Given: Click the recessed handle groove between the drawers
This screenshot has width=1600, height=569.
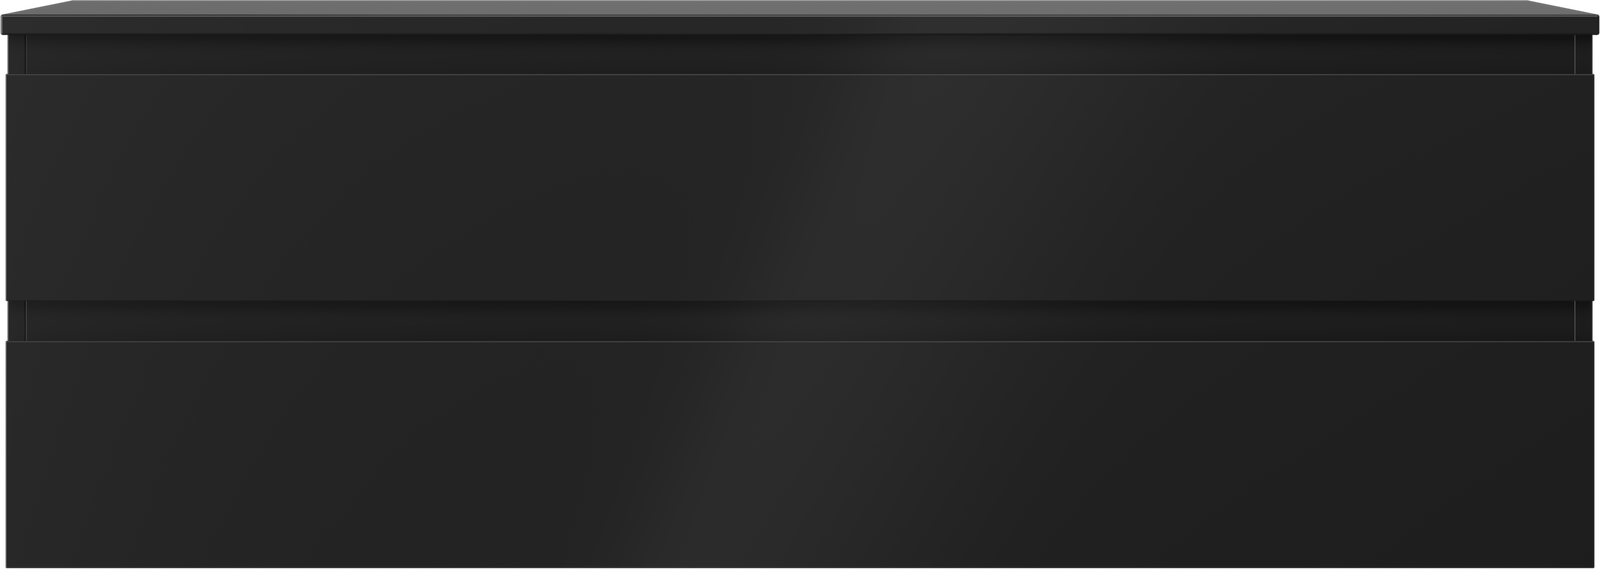Looking at the screenshot, I should tap(800, 321).
